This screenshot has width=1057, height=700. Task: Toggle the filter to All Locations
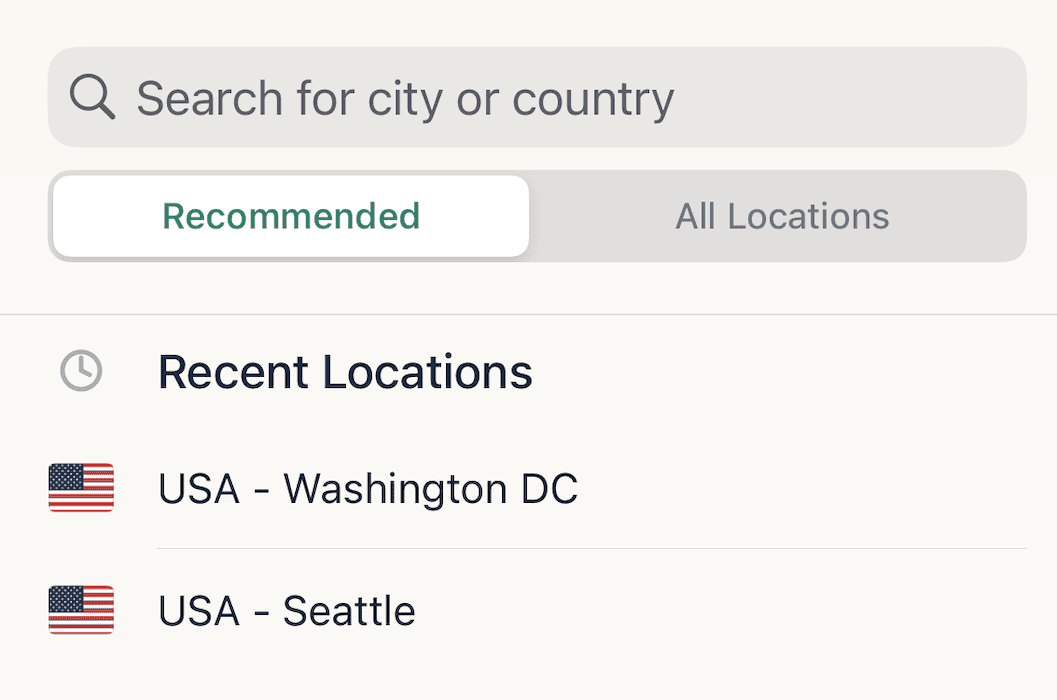[x=782, y=216]
